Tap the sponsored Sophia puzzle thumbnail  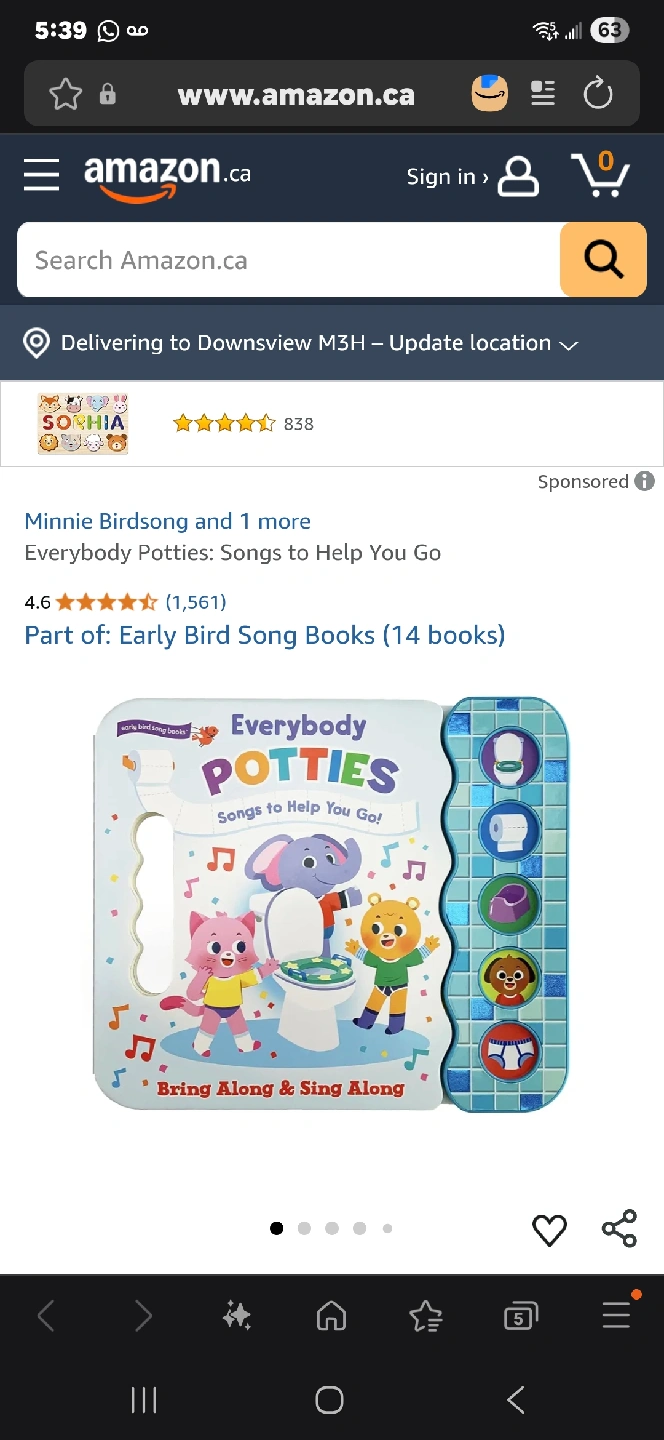[83, 424]
